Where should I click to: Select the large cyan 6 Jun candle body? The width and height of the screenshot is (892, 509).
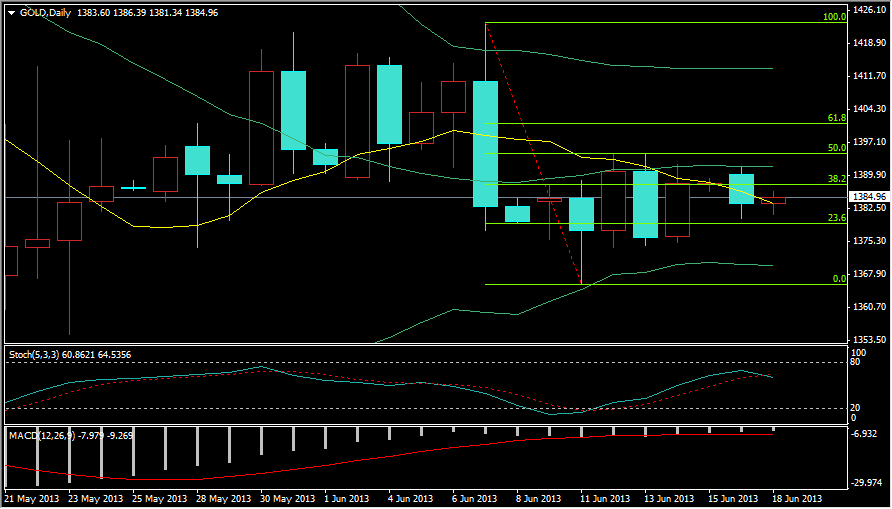[x=486, y=144]
